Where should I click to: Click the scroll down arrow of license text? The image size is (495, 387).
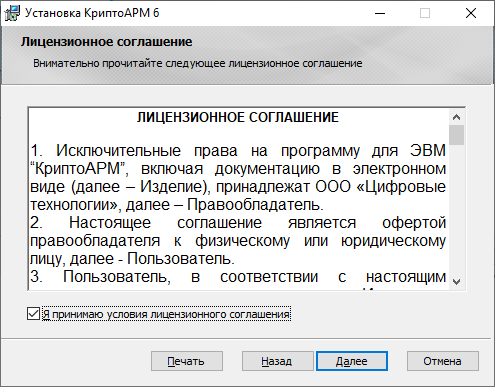[457, 282]
